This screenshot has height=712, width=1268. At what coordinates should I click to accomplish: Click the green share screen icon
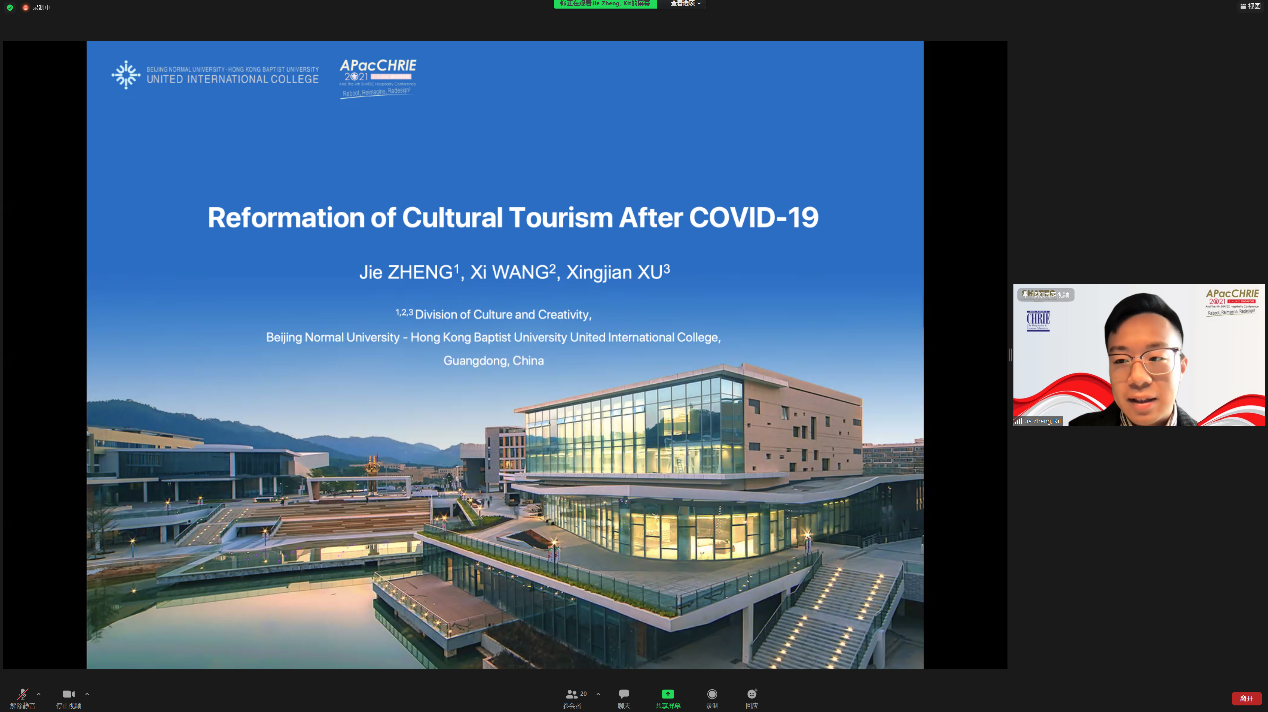click(668, 694)
